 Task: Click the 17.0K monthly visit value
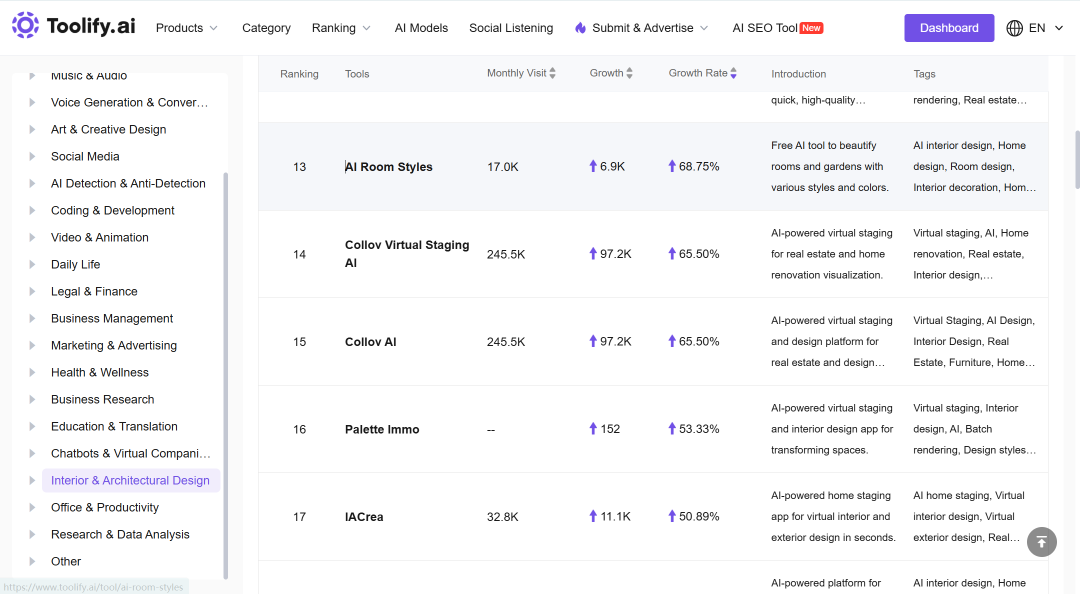(502, 167)
